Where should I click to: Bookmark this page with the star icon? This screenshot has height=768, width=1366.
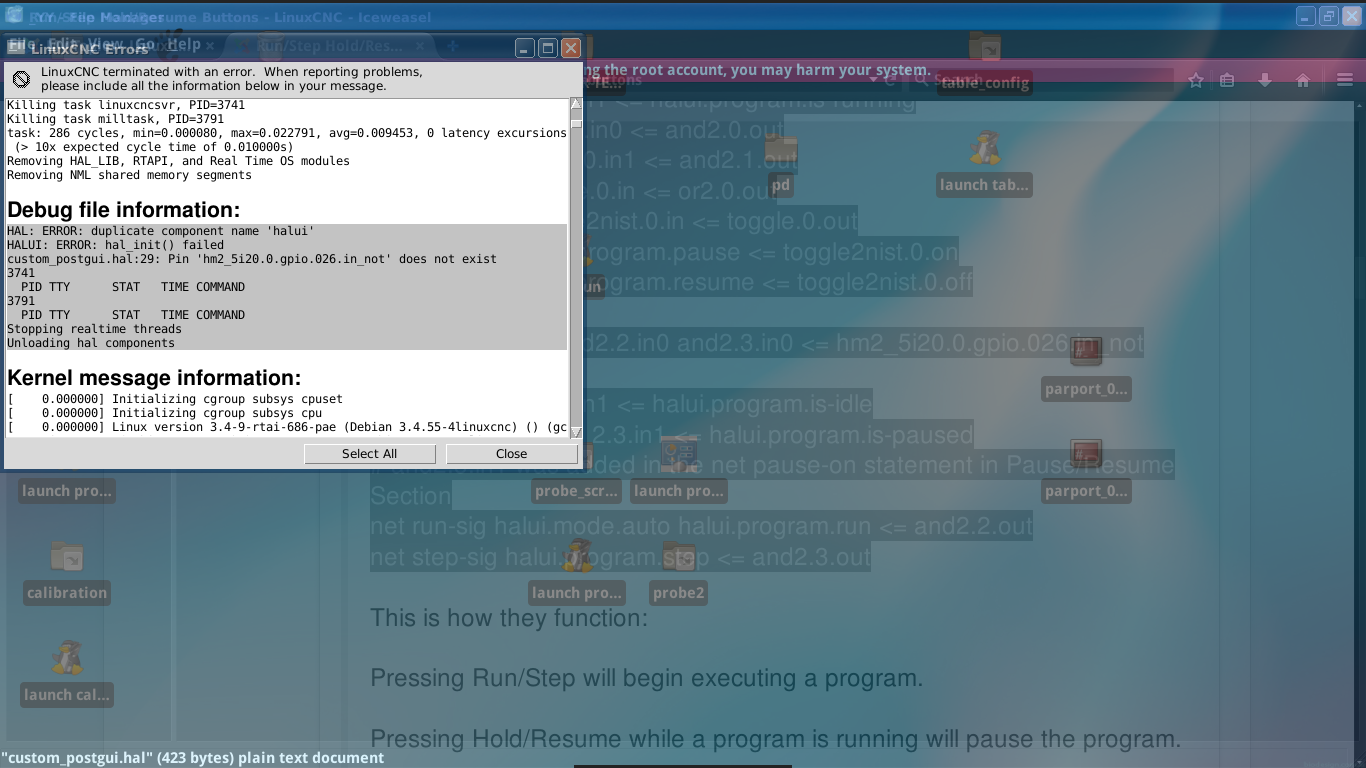(x=1196, y=81)
